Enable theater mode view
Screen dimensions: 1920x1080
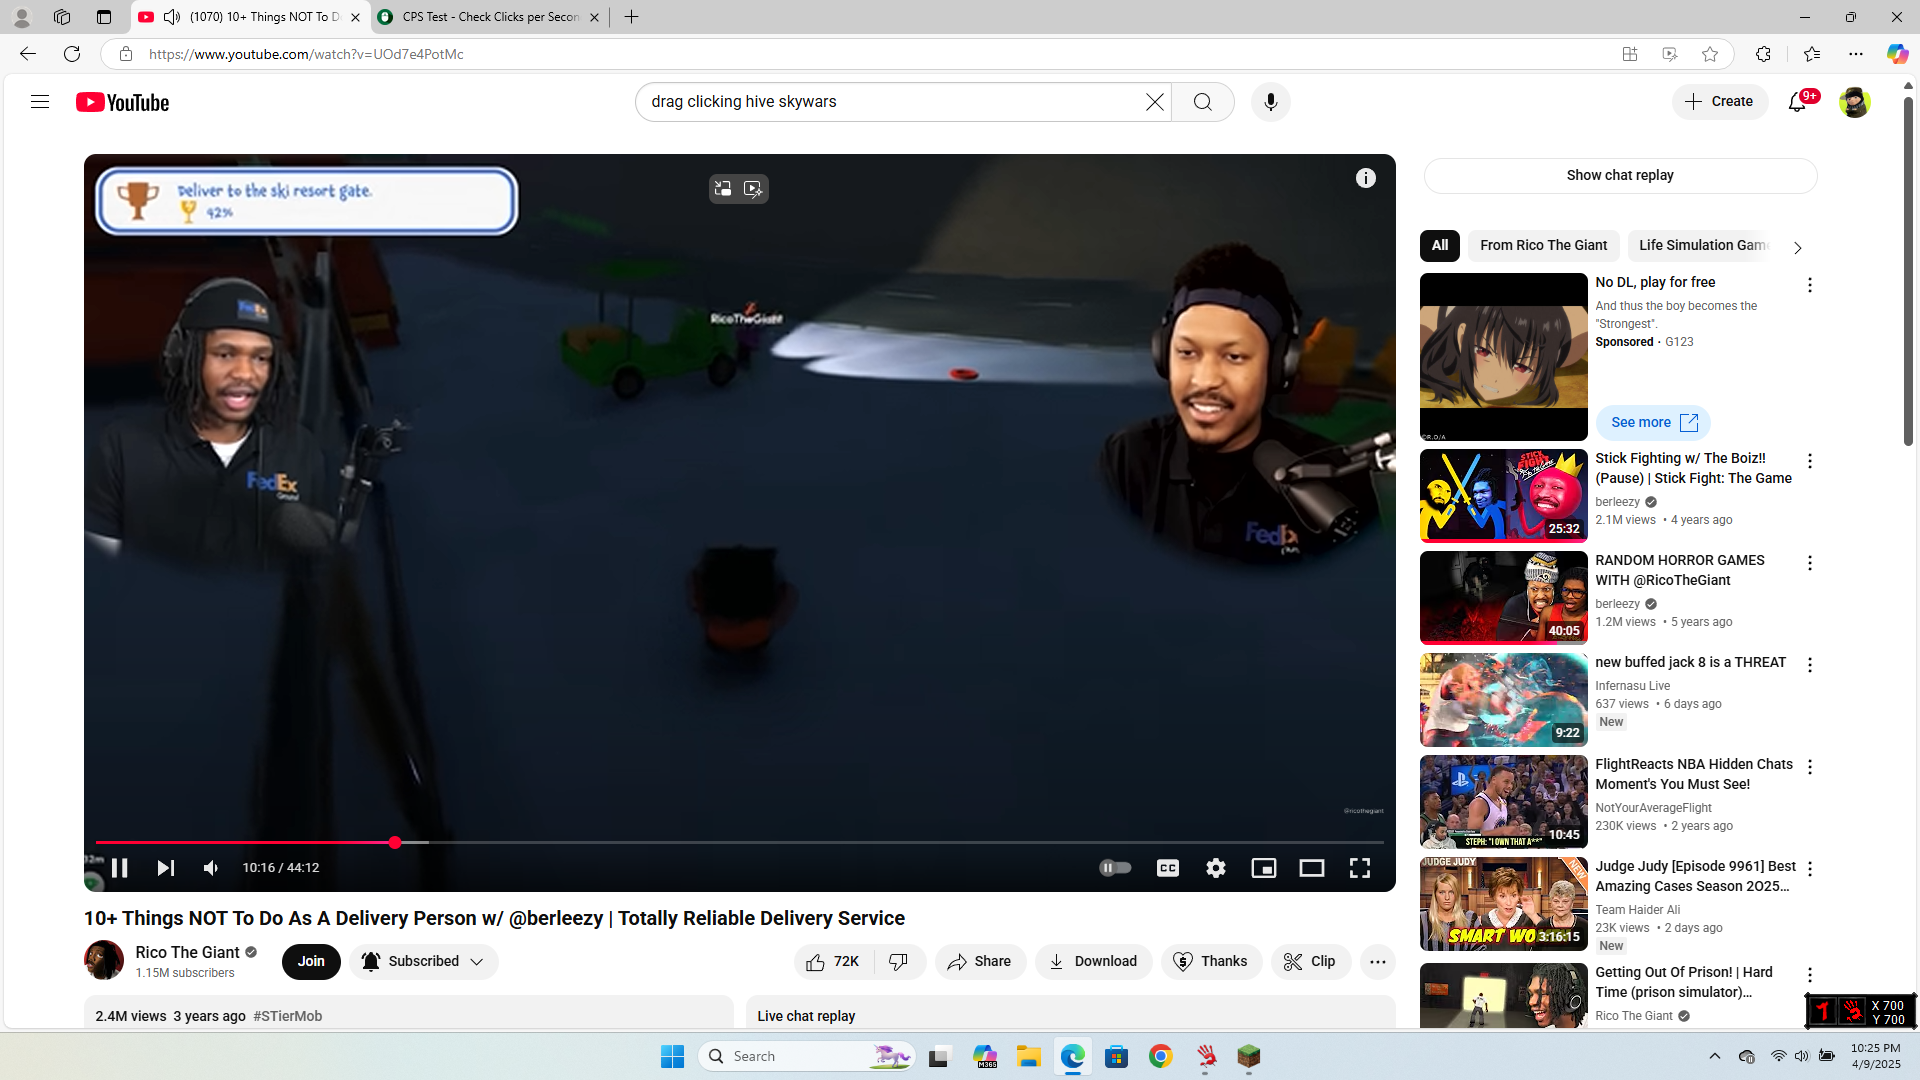1311,868
